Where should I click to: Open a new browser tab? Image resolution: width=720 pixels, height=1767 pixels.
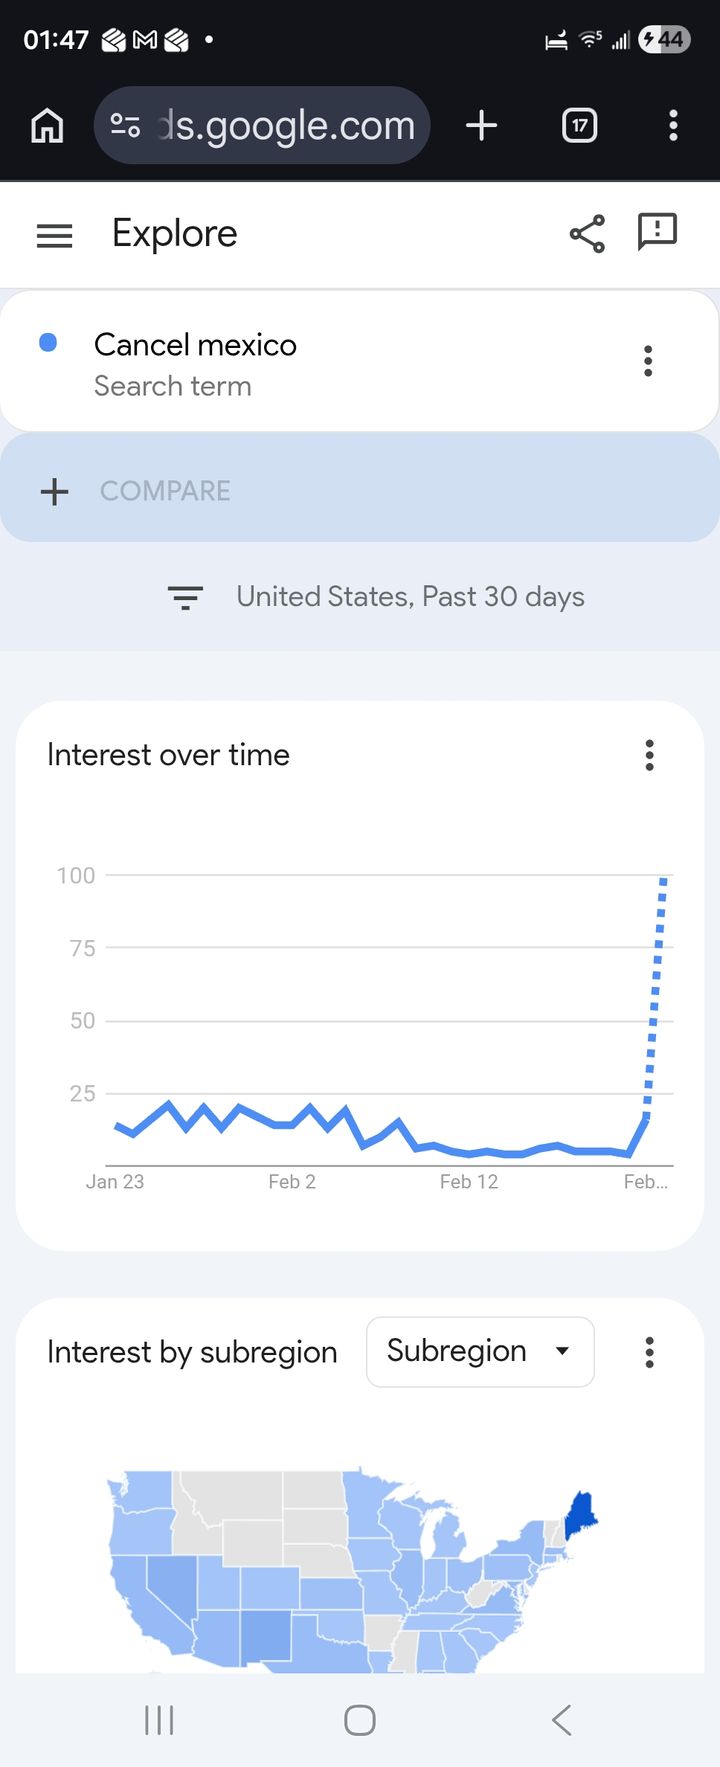pyautogui.click(x=481, y=126)
